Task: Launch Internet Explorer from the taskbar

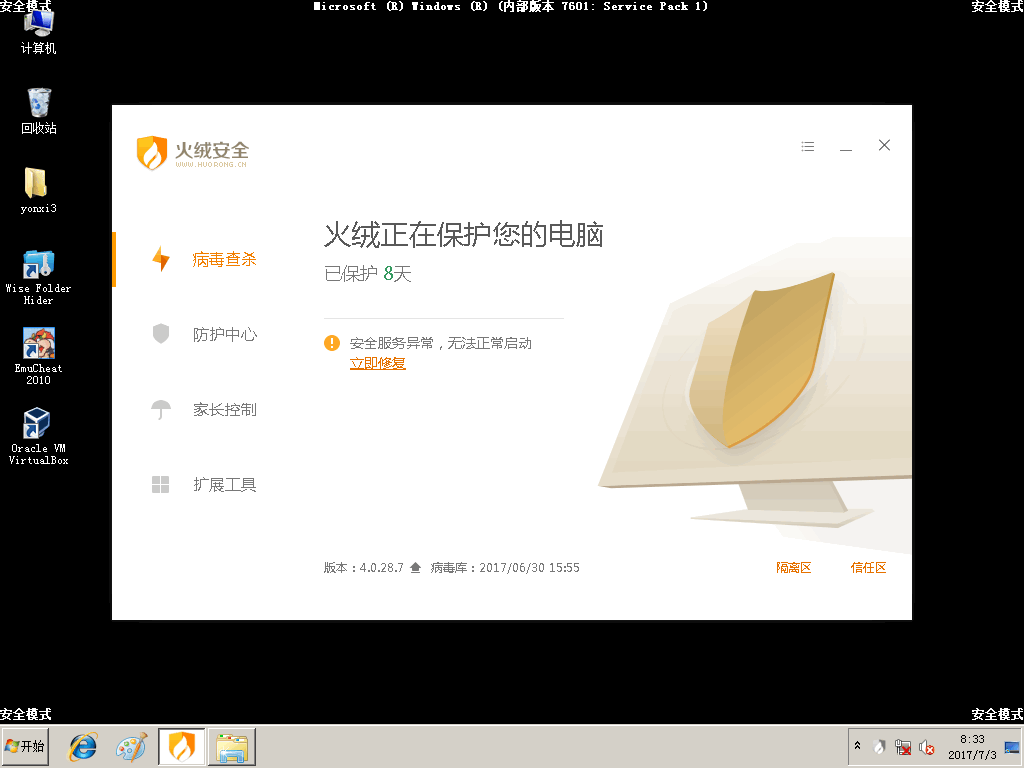Action: pyautogui.click(x=82, y=747)
